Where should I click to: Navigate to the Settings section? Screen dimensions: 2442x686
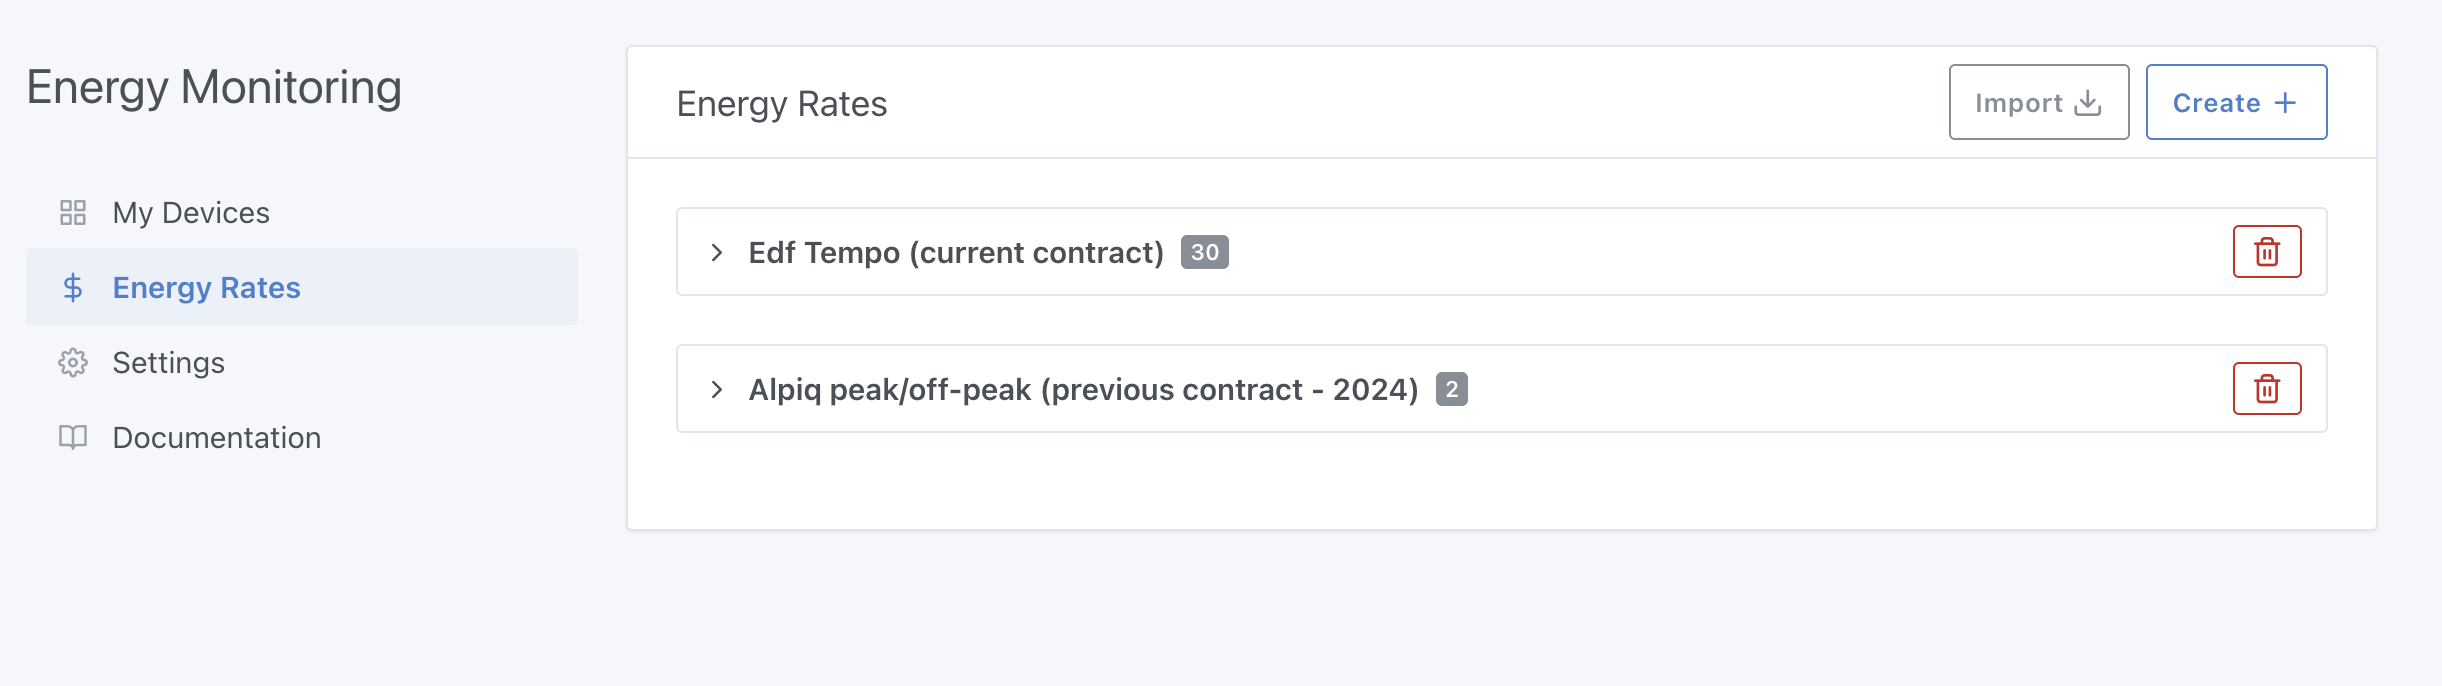pyautogui.click(x=169, y=362)
